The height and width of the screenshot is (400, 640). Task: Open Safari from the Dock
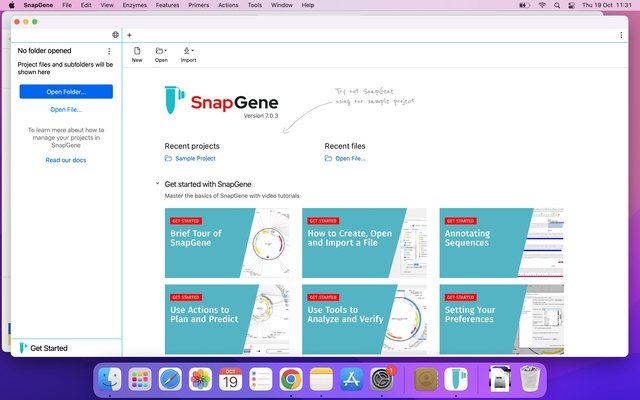pos(170,379)
